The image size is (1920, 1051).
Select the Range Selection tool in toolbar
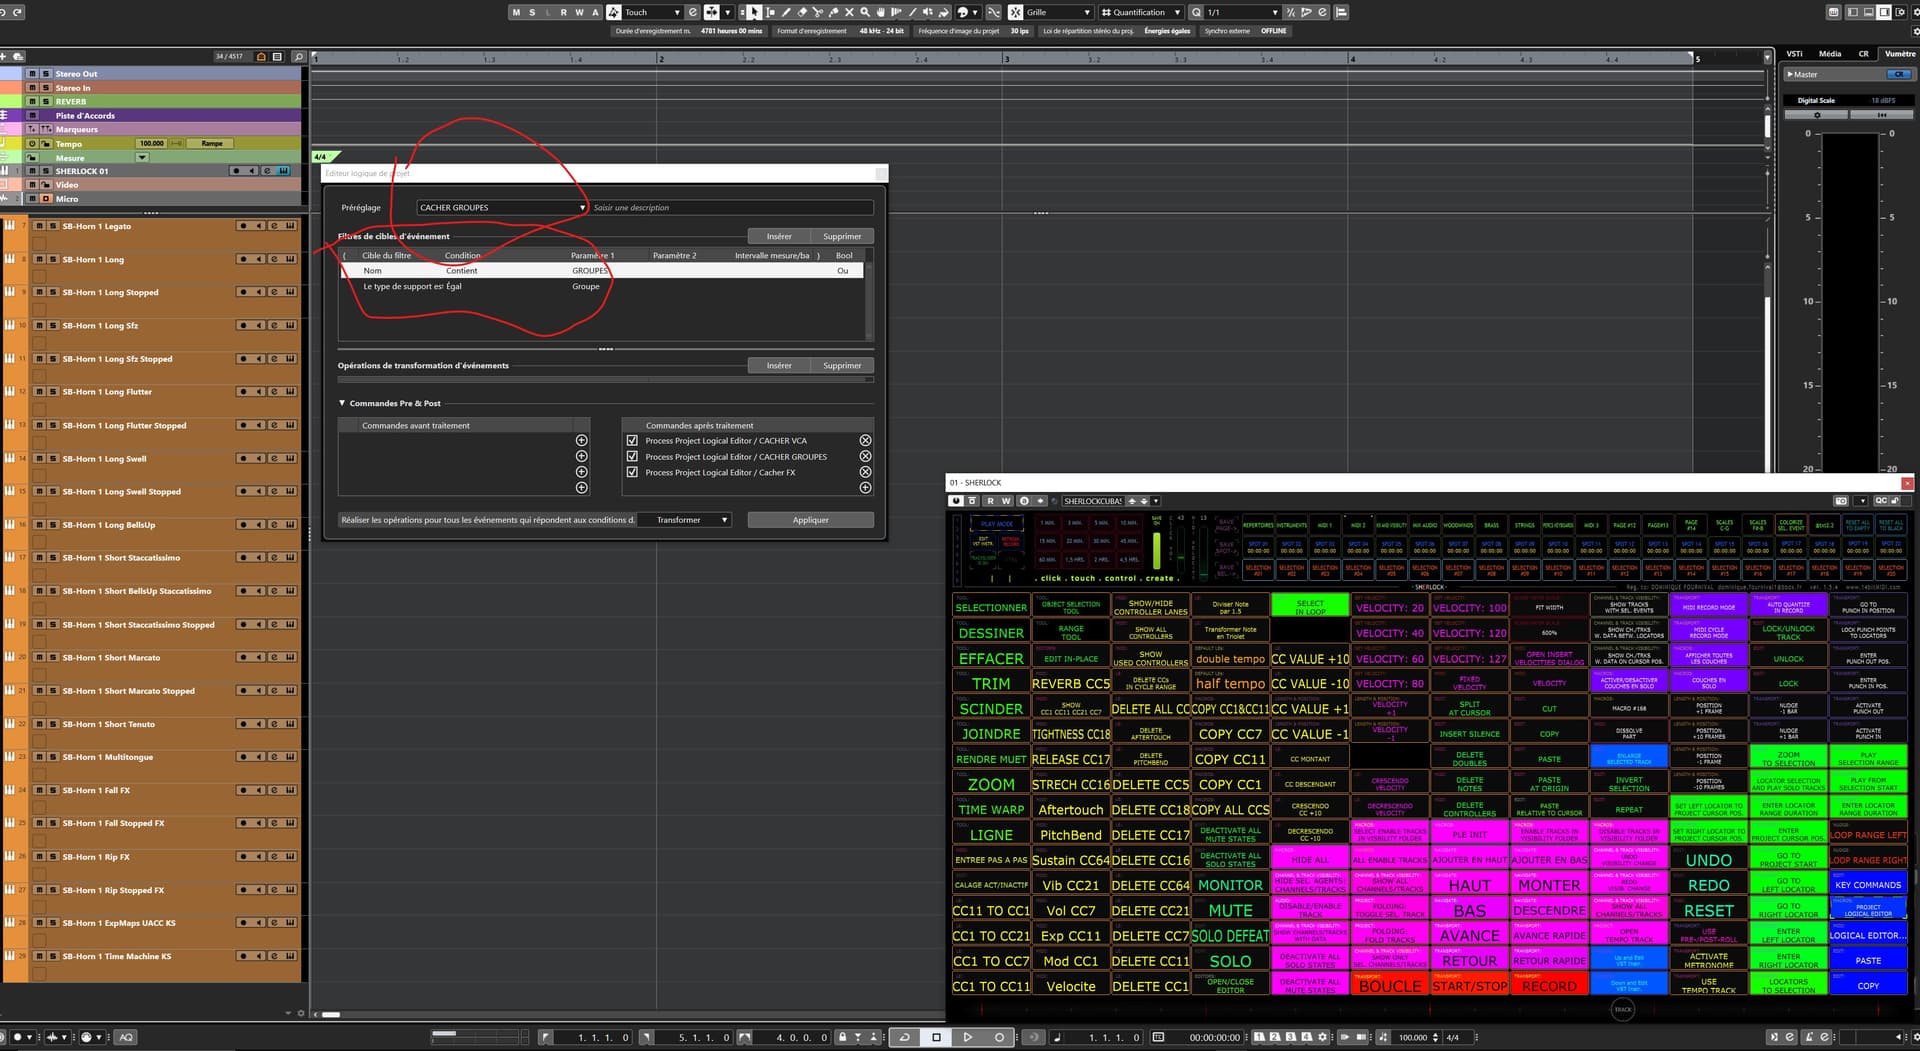770,12
